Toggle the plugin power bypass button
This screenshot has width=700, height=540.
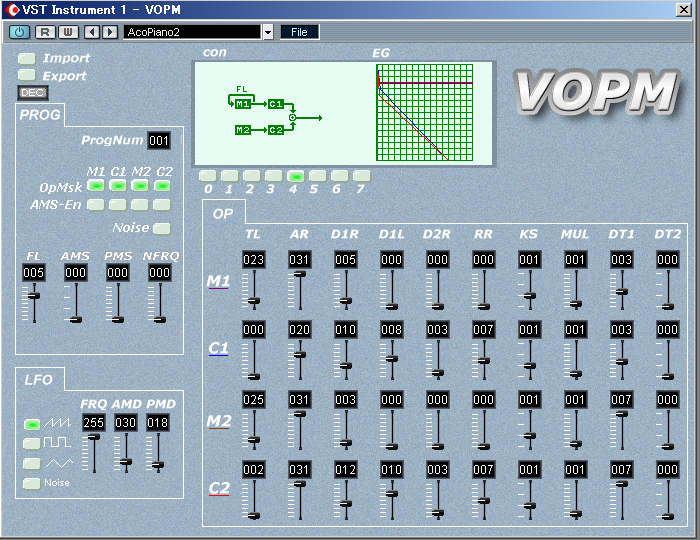[x=19, y=32]
